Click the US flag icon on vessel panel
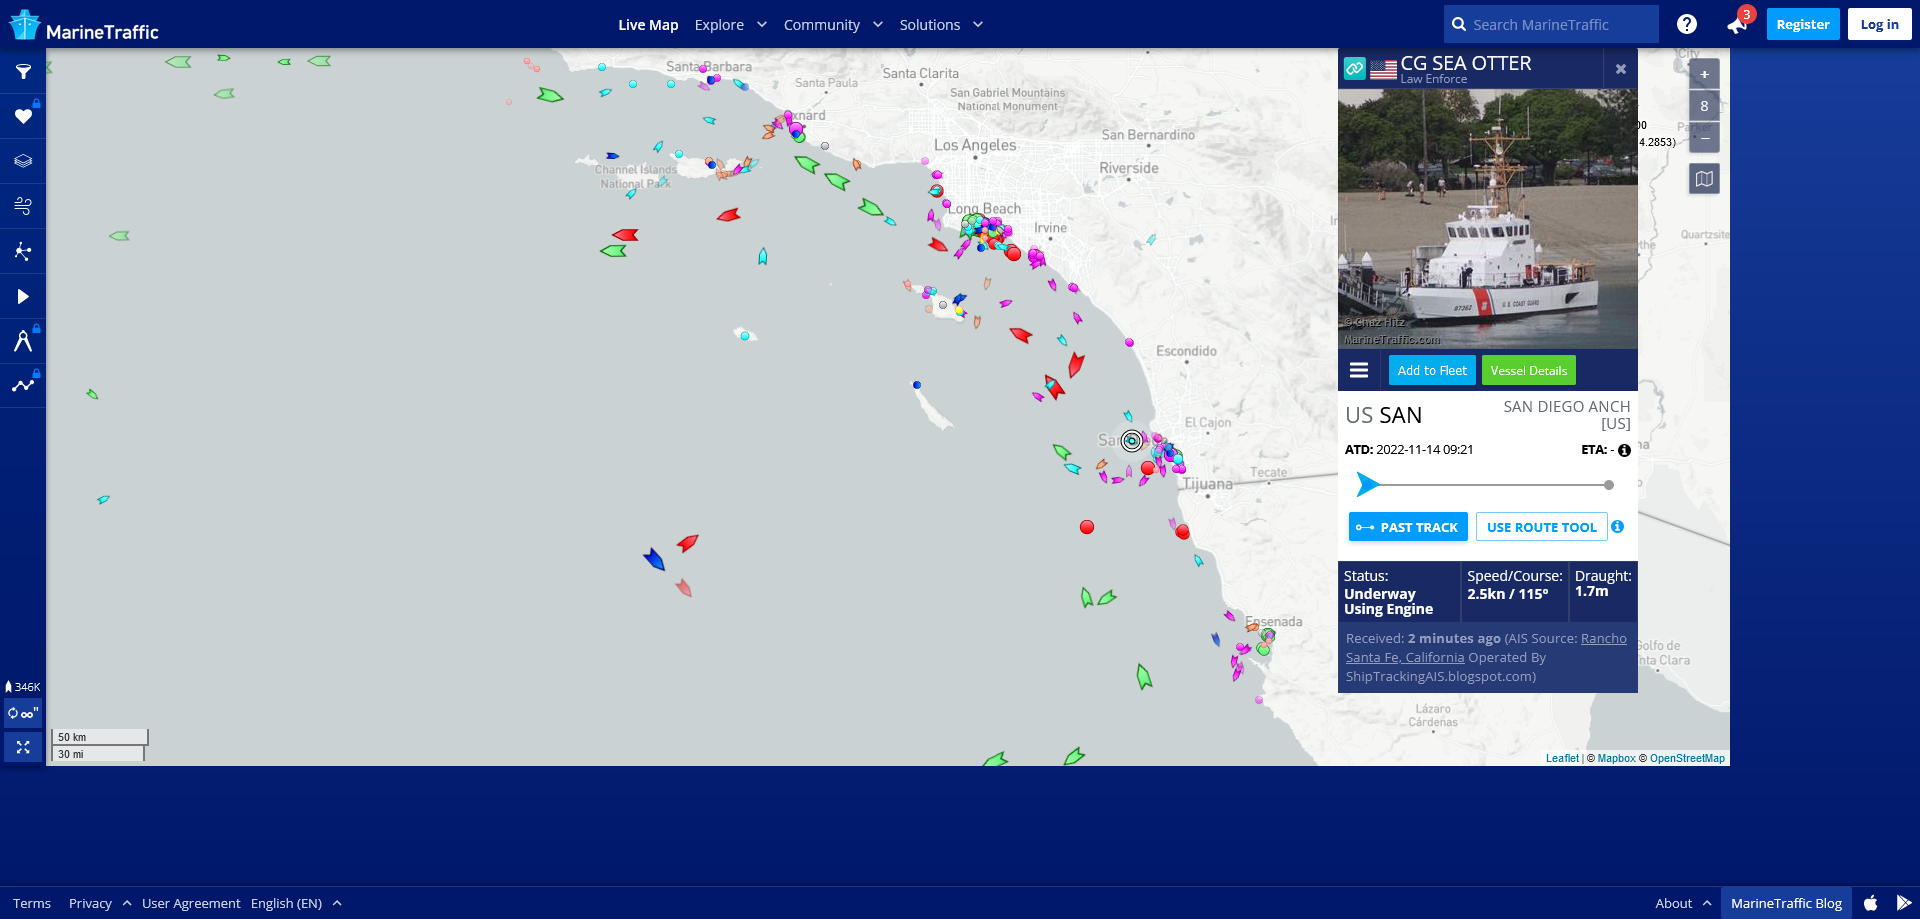Image resolution: width=1920 pixels, height=919 pixels. 1383,69
